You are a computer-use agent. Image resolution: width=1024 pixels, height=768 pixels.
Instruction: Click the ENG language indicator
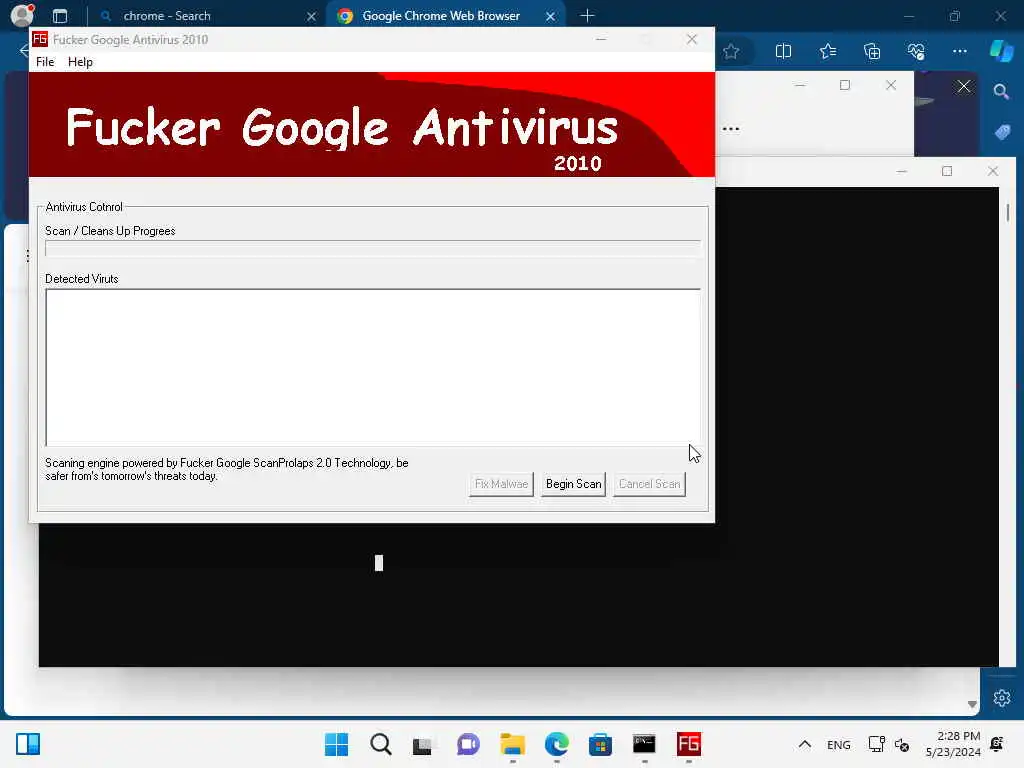click(839, 744)
